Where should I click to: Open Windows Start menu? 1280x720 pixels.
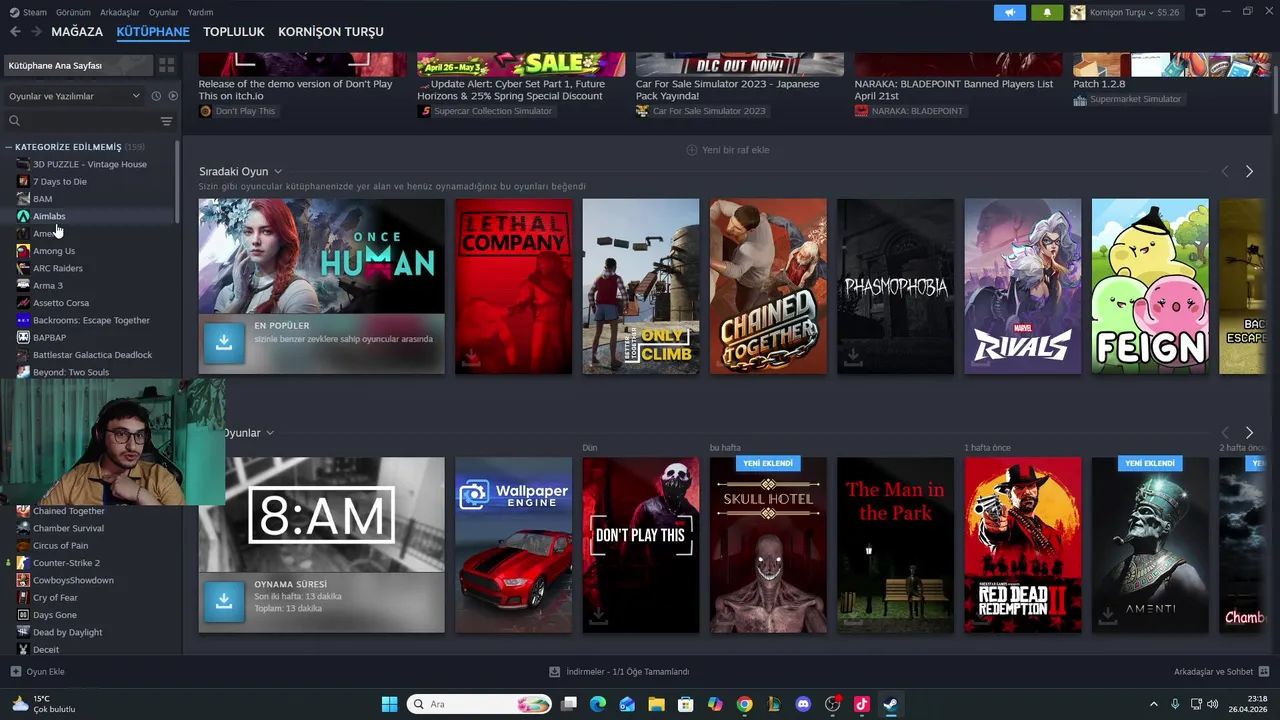(389, 704)
